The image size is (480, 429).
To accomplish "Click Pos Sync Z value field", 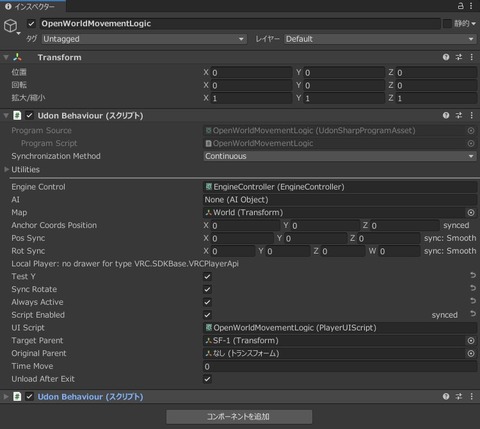I will [389, 238].
